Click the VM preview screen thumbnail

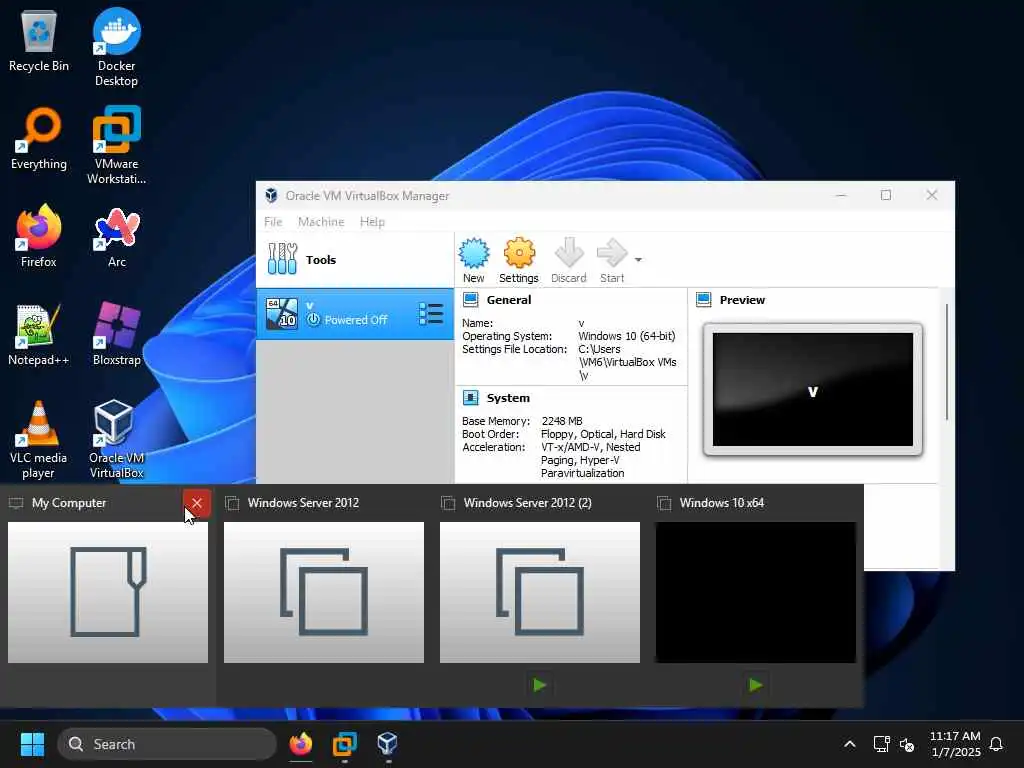812,389
